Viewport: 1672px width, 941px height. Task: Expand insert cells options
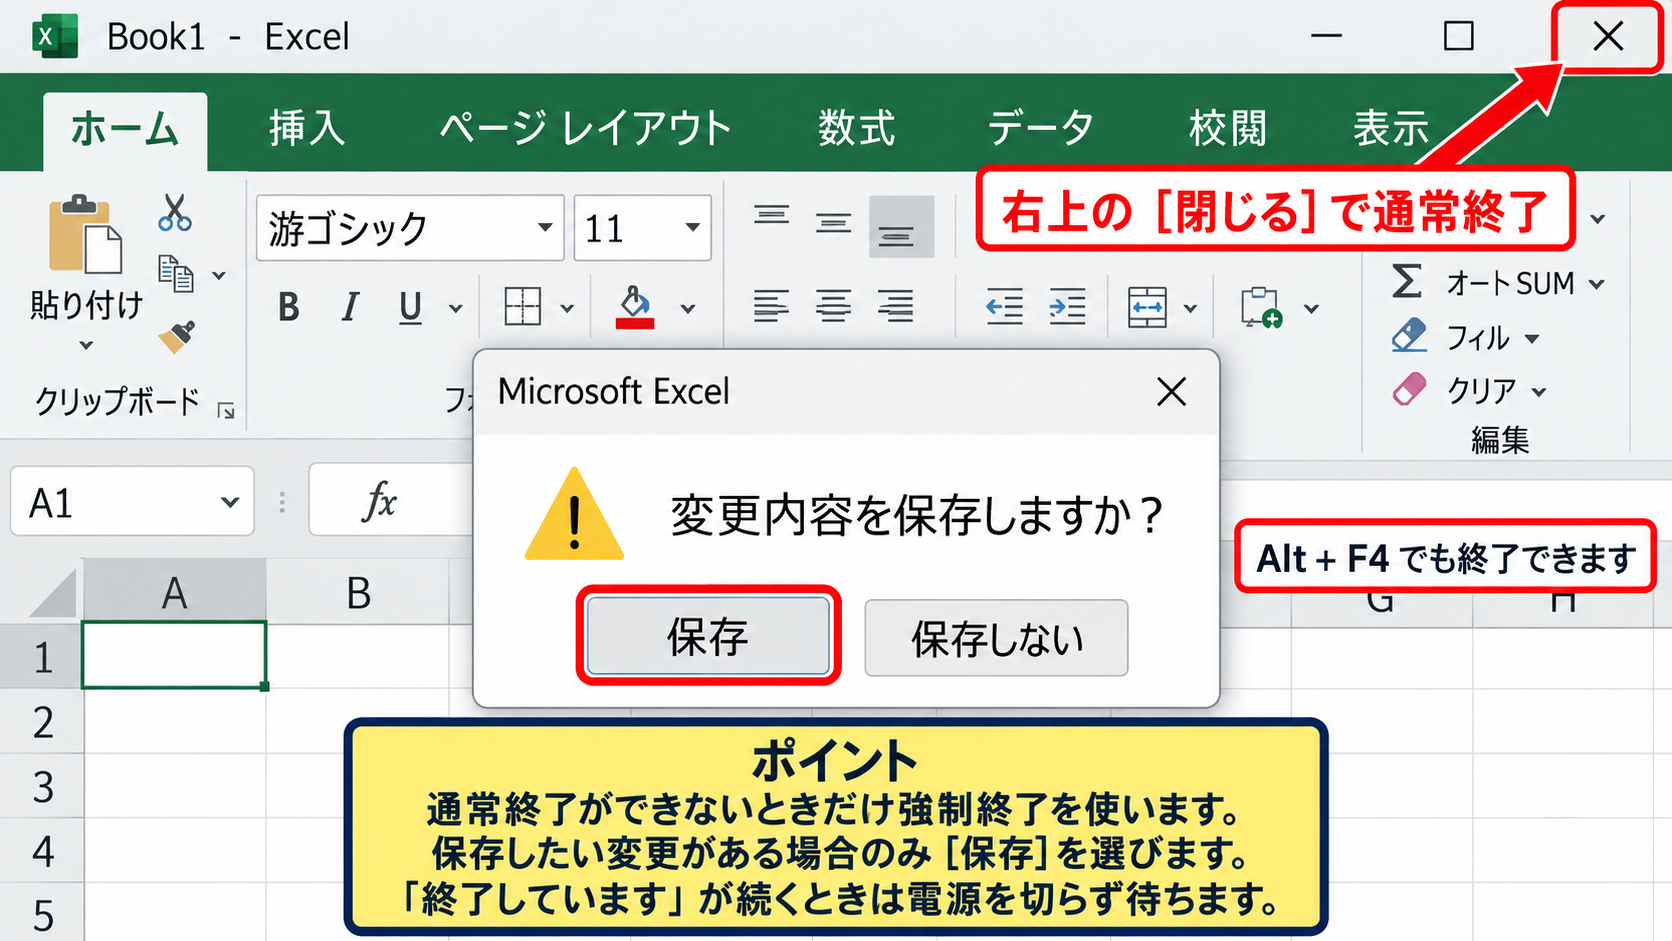(x=1311, y=309)
